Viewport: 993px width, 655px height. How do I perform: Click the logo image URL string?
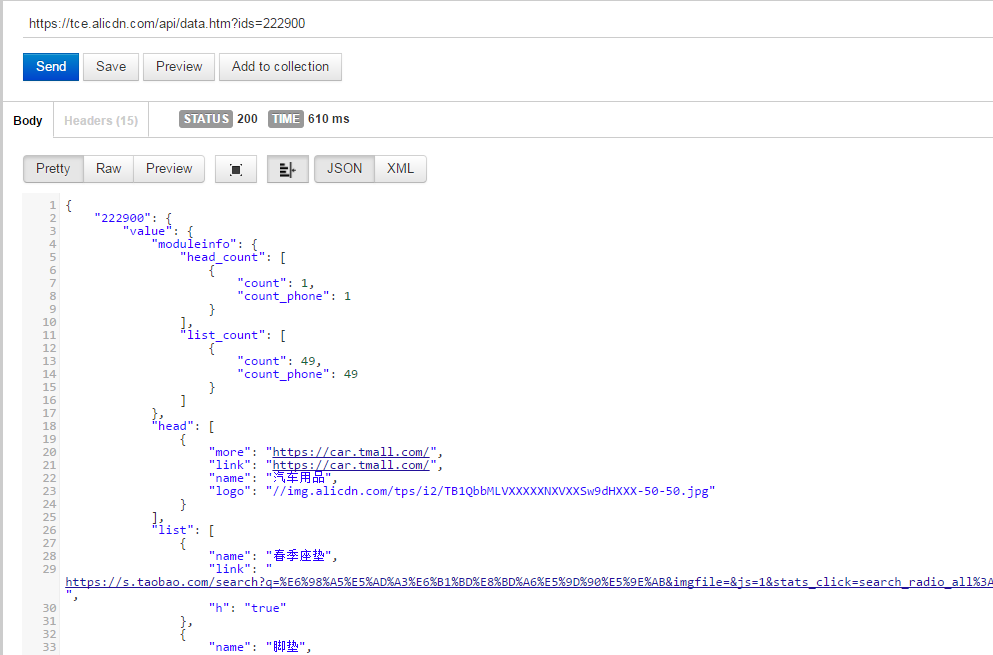coord(490,491)
